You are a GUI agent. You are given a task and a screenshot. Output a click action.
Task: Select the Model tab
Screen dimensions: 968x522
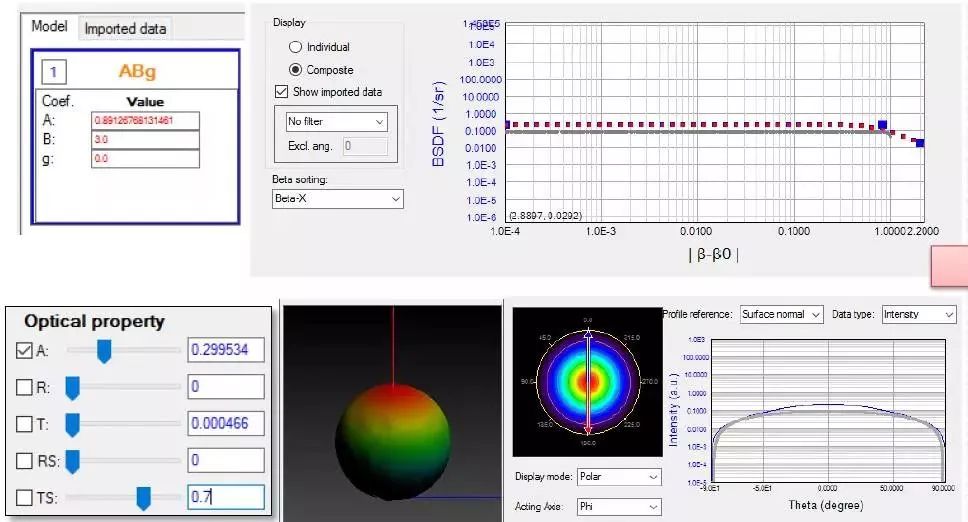[49, 27]
